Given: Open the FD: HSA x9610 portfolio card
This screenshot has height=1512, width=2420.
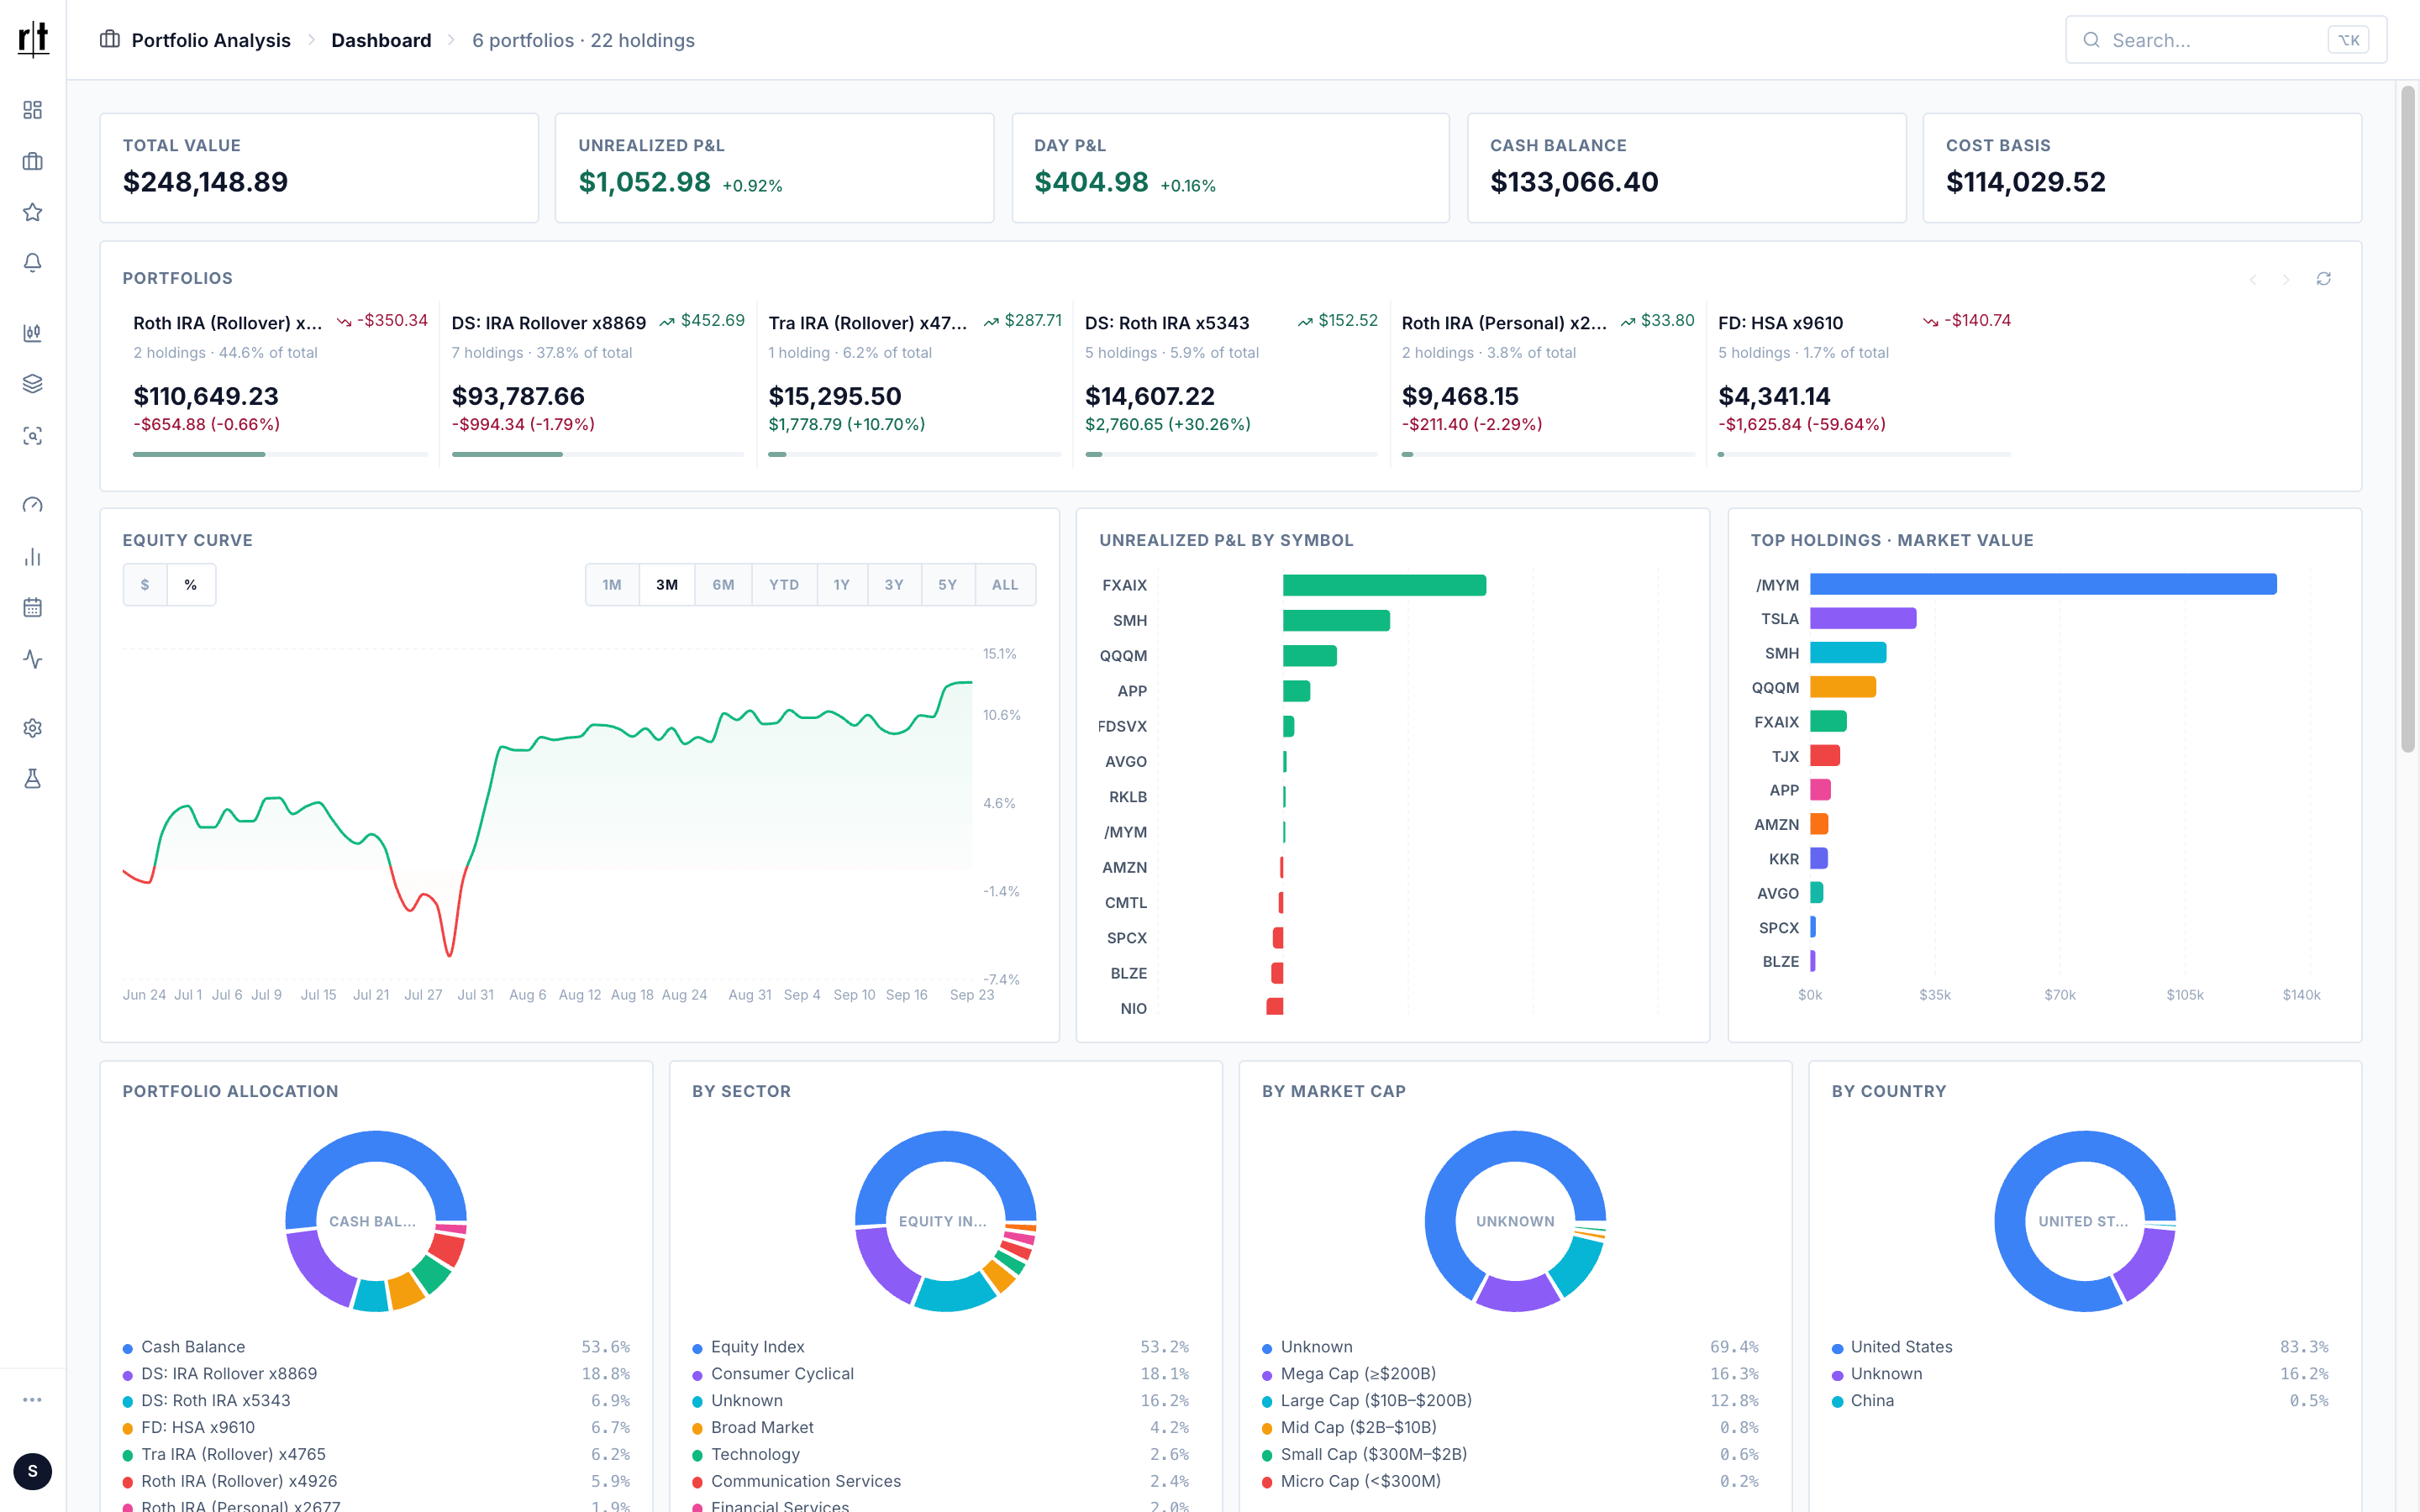Looking at the screenshot, I should pyautogui.click(x=1864, y=383).
